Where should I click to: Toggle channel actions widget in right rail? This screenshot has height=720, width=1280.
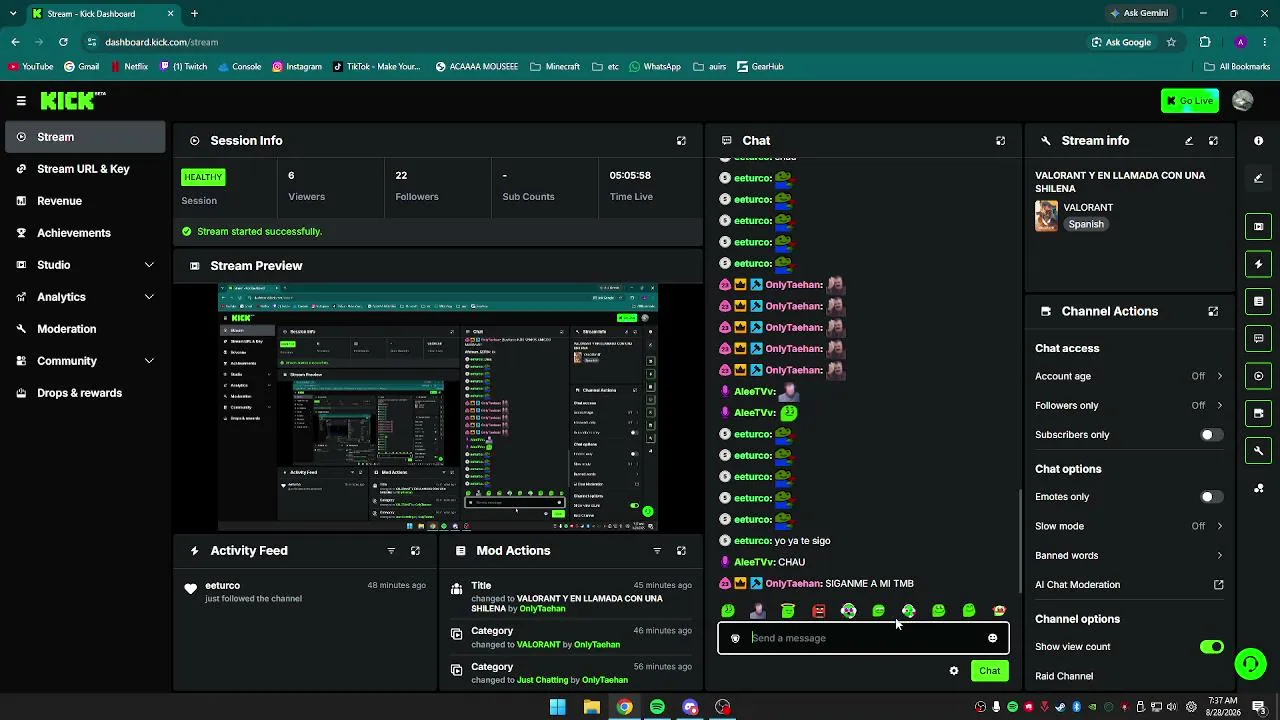click(1258, 413)
